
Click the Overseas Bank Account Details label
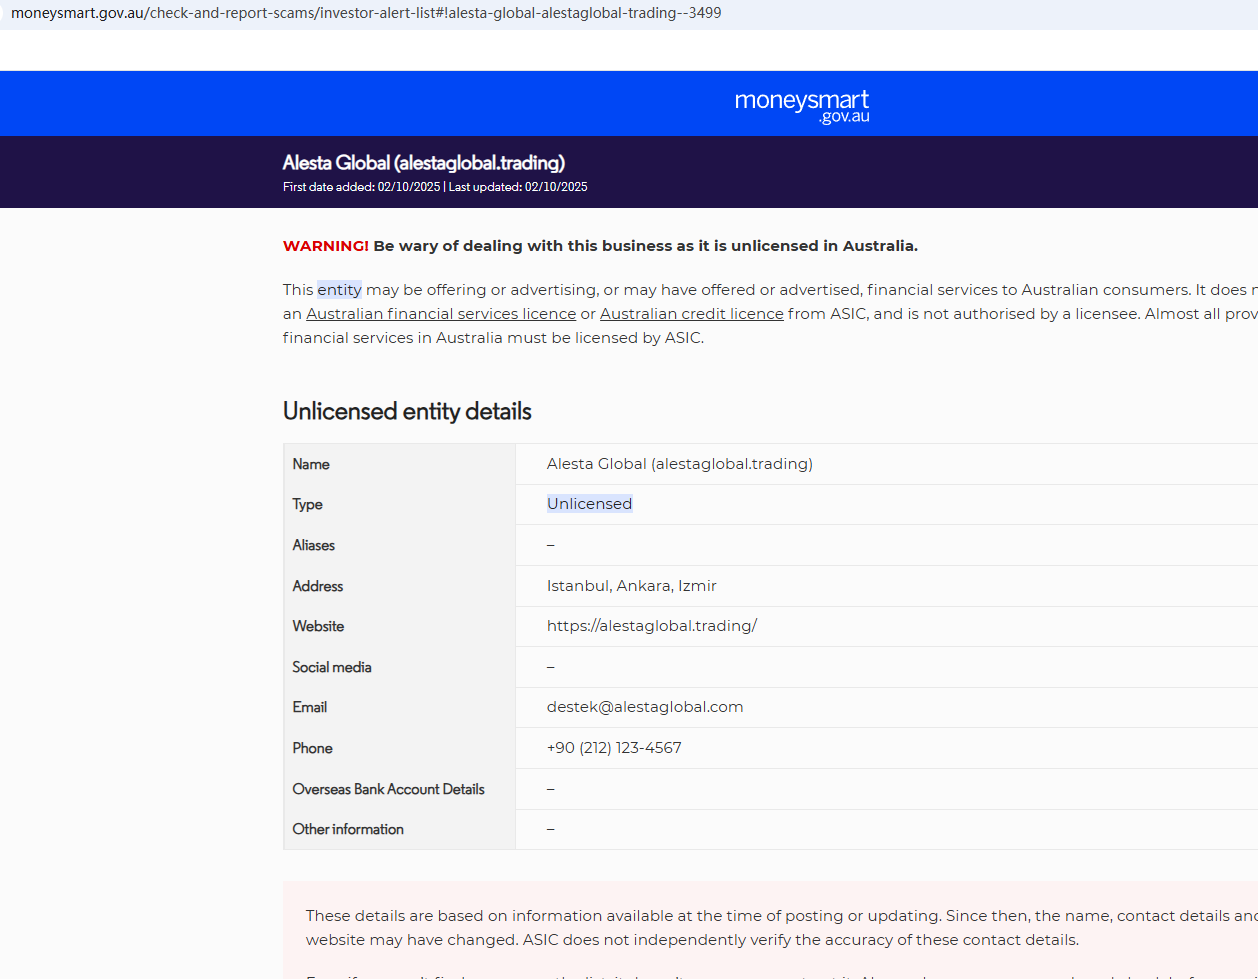pyautogui.click(x=388, y=789)
